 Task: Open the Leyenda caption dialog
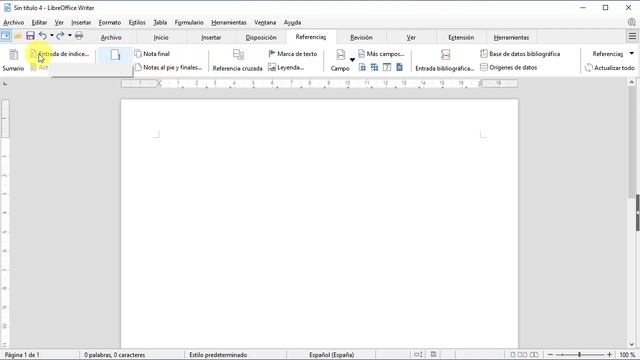click(286, 67)
